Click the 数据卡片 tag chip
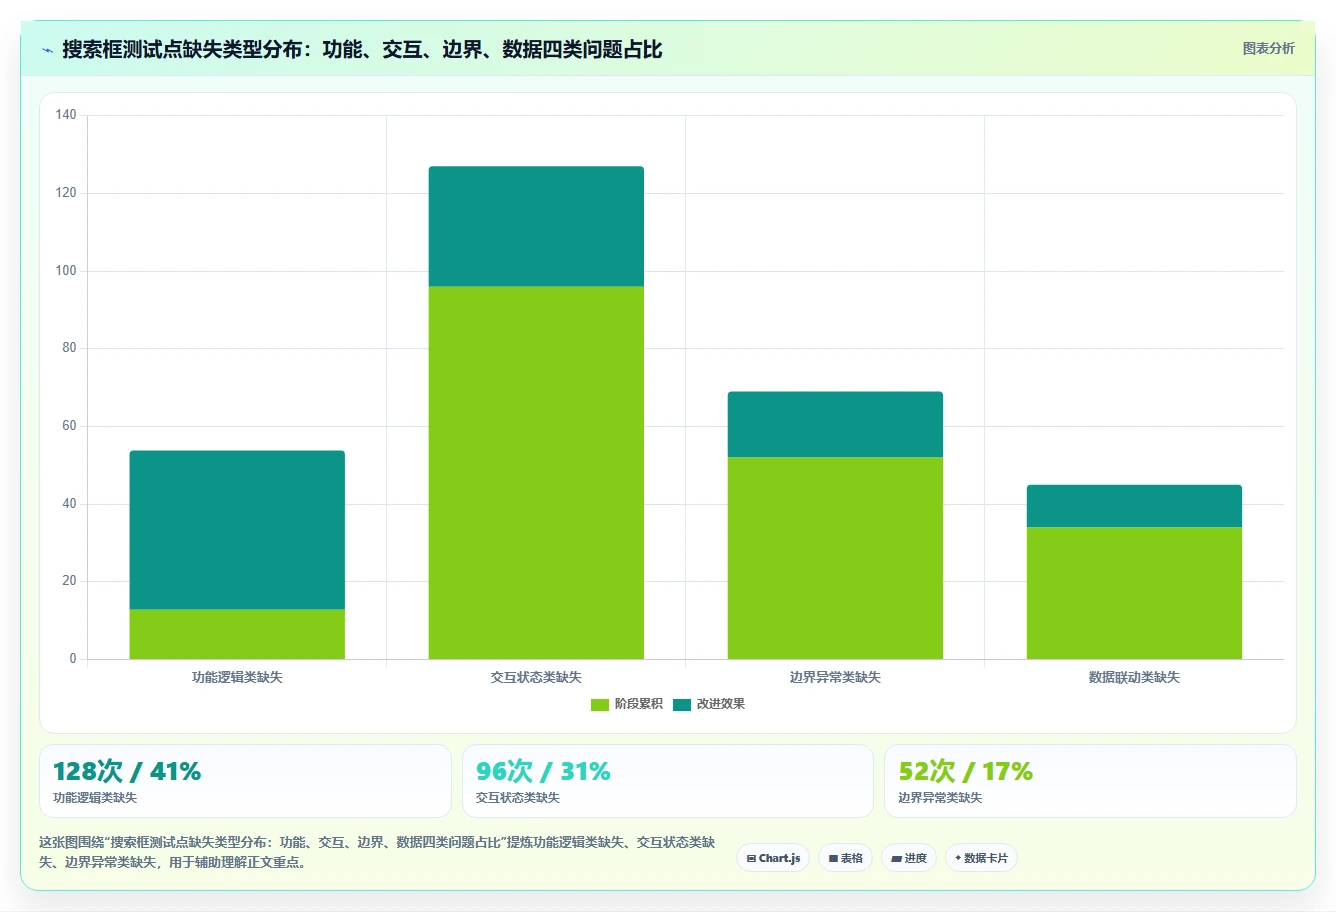 [981, 858]
